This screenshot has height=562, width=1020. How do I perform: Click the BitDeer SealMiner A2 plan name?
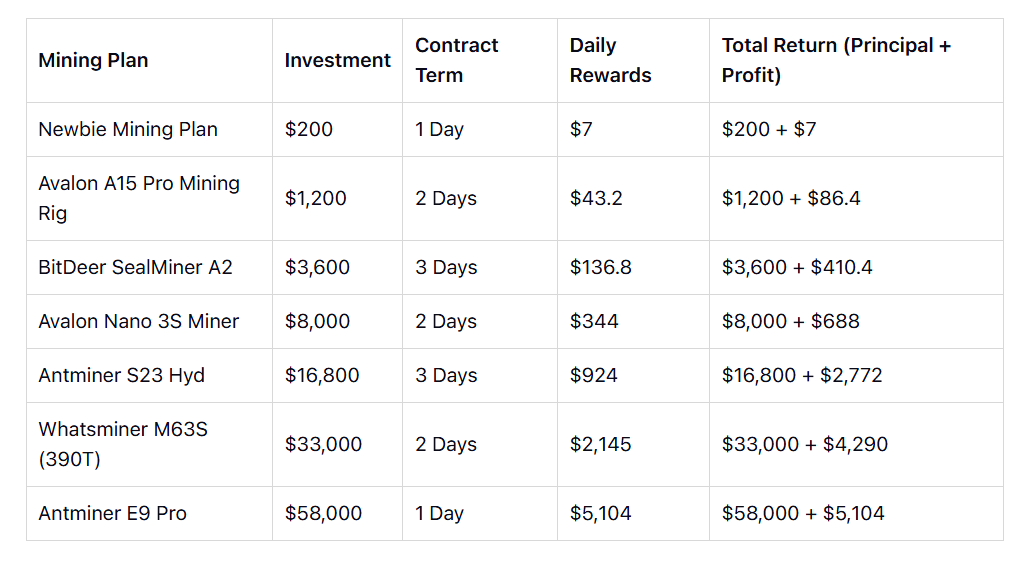(135, 268)
